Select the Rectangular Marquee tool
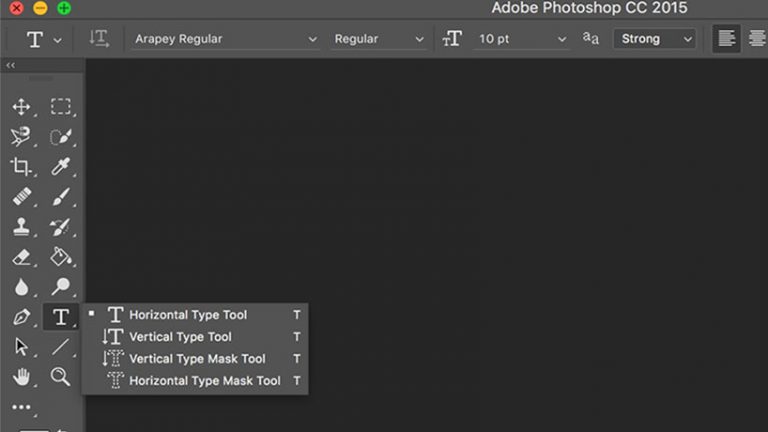Viewport: 768px width, 432px height. click(61, 107)
